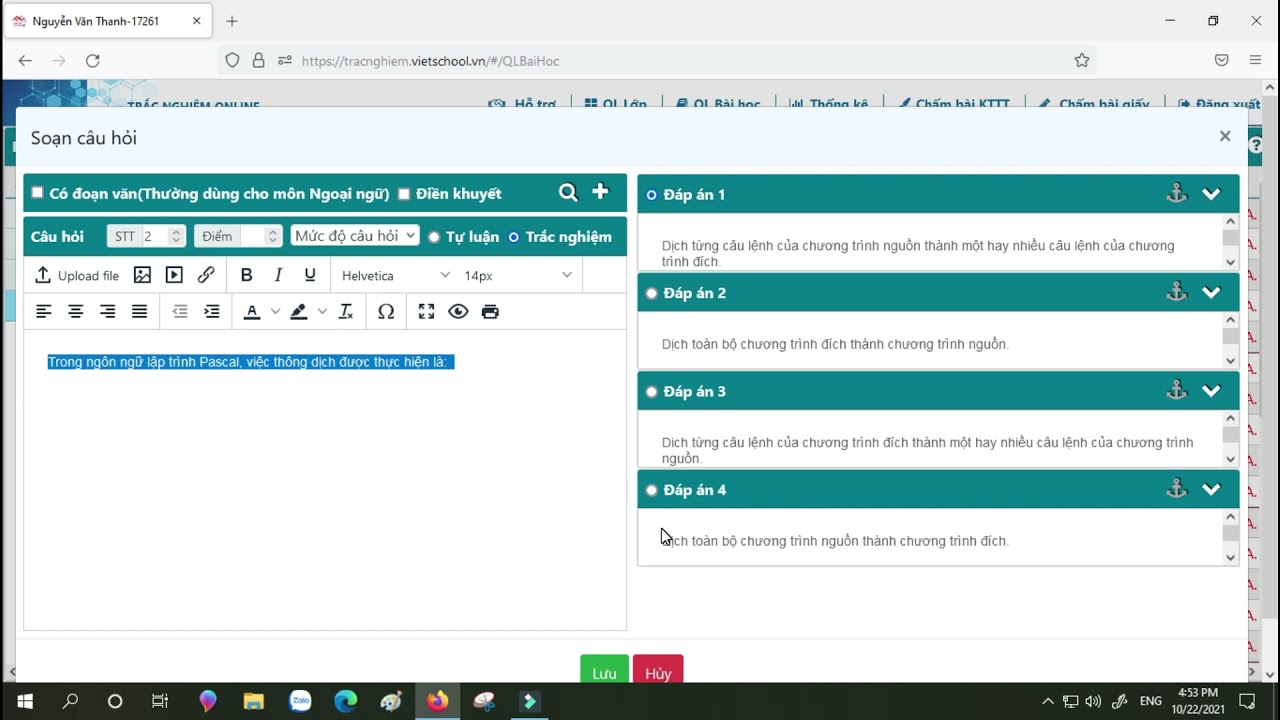The width and height of the screenshot is (1280, 720).
Task: Select the 'Tự luận' radio option
Action: [434, 237]
